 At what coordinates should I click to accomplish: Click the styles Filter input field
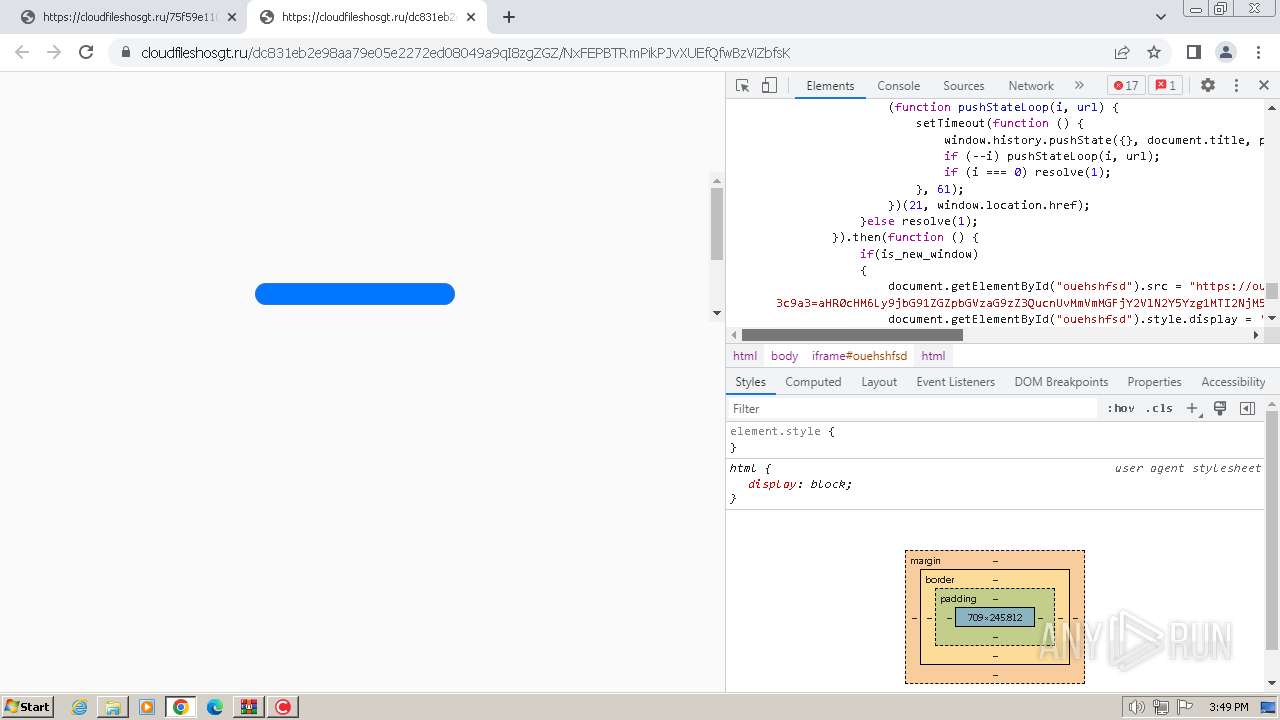[x=913, y=409]
